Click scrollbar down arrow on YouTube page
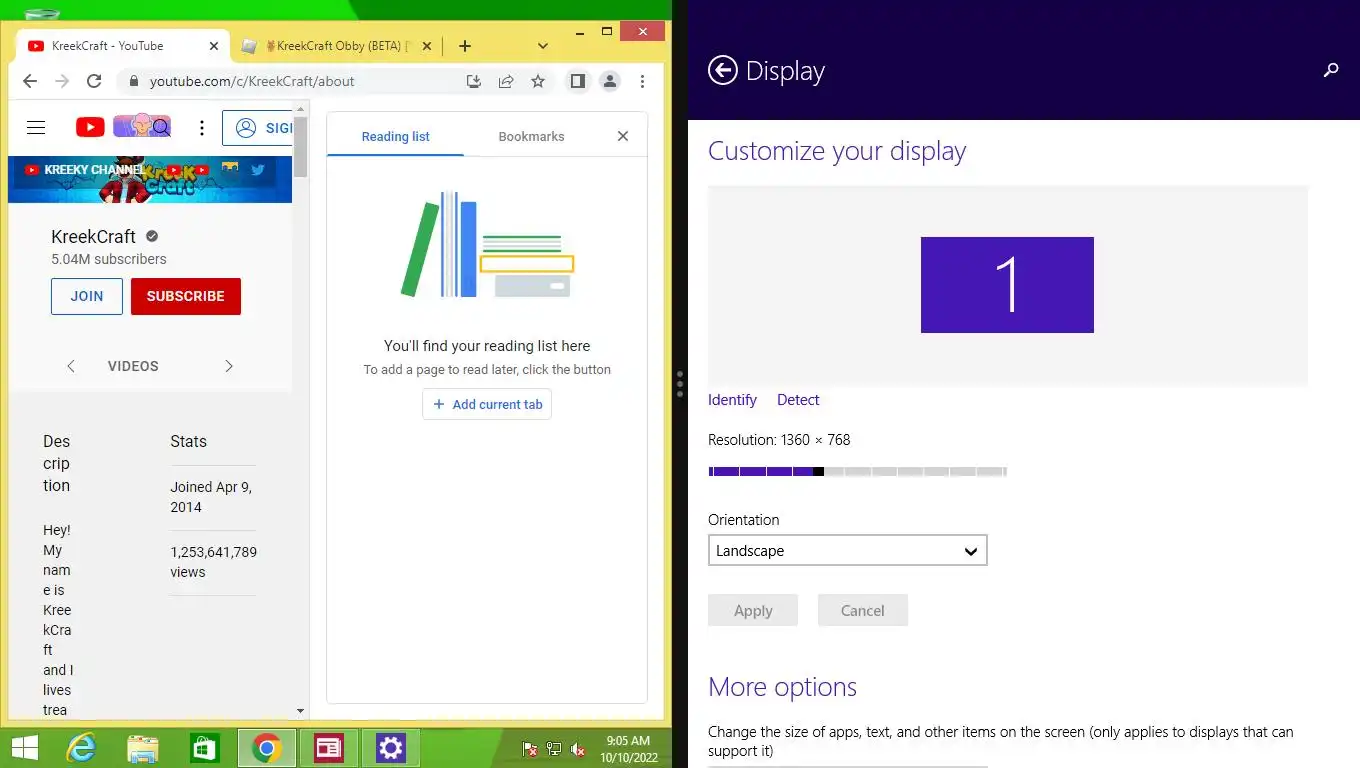This screenshot has width=1360, height=768. tap(301, 711)
